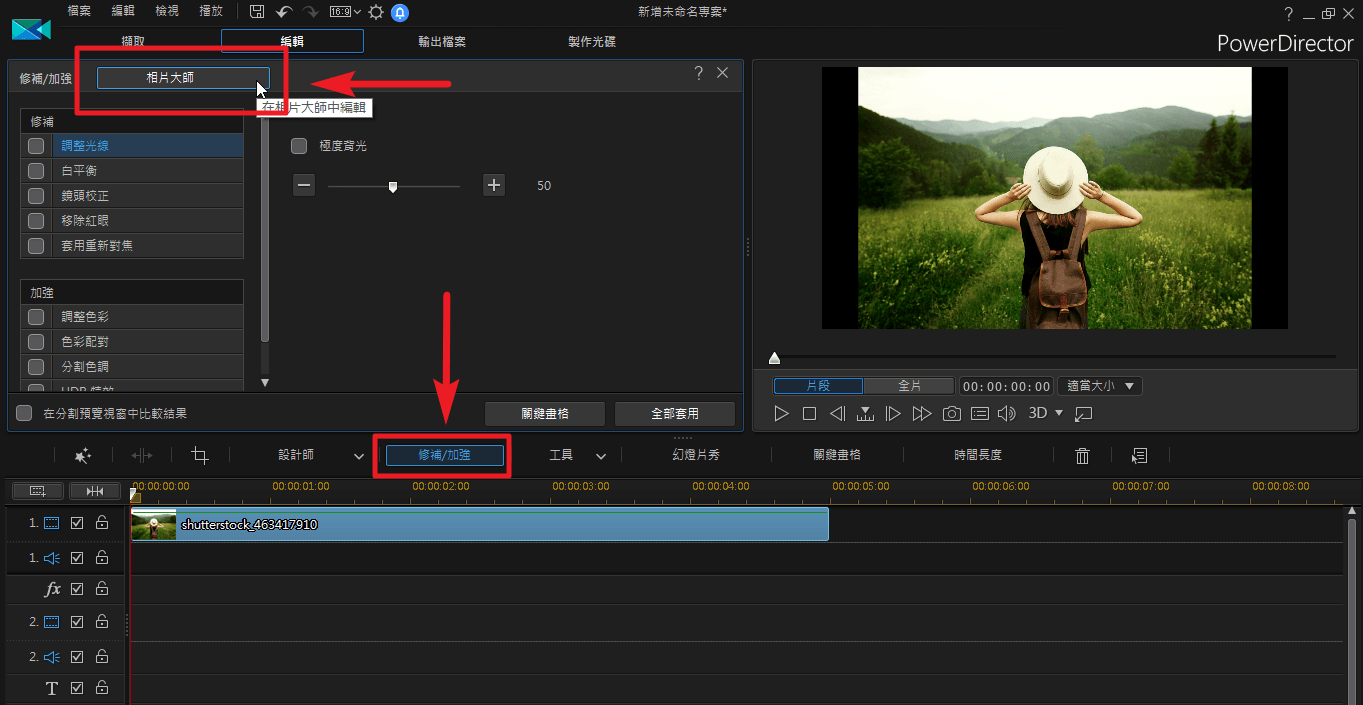1363x705 pixels.
Task: Tick the 鏡頭校正 checkbox
Action: pos(36,195)
